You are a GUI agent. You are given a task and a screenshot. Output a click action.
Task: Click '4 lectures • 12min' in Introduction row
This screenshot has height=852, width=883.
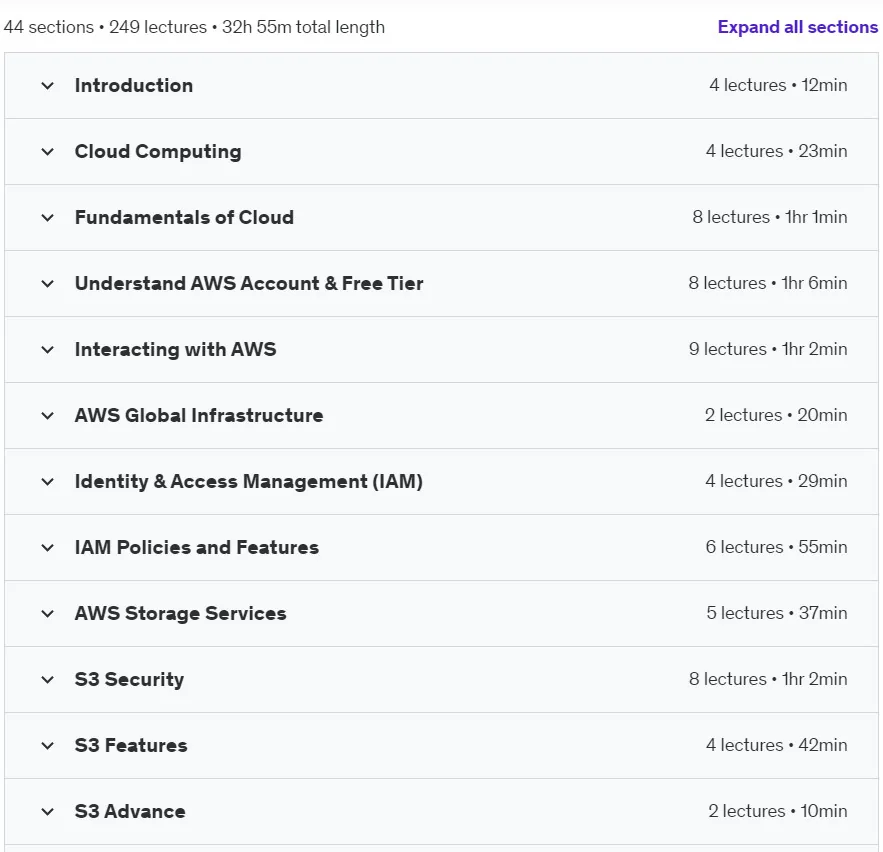tap(778, 85)
